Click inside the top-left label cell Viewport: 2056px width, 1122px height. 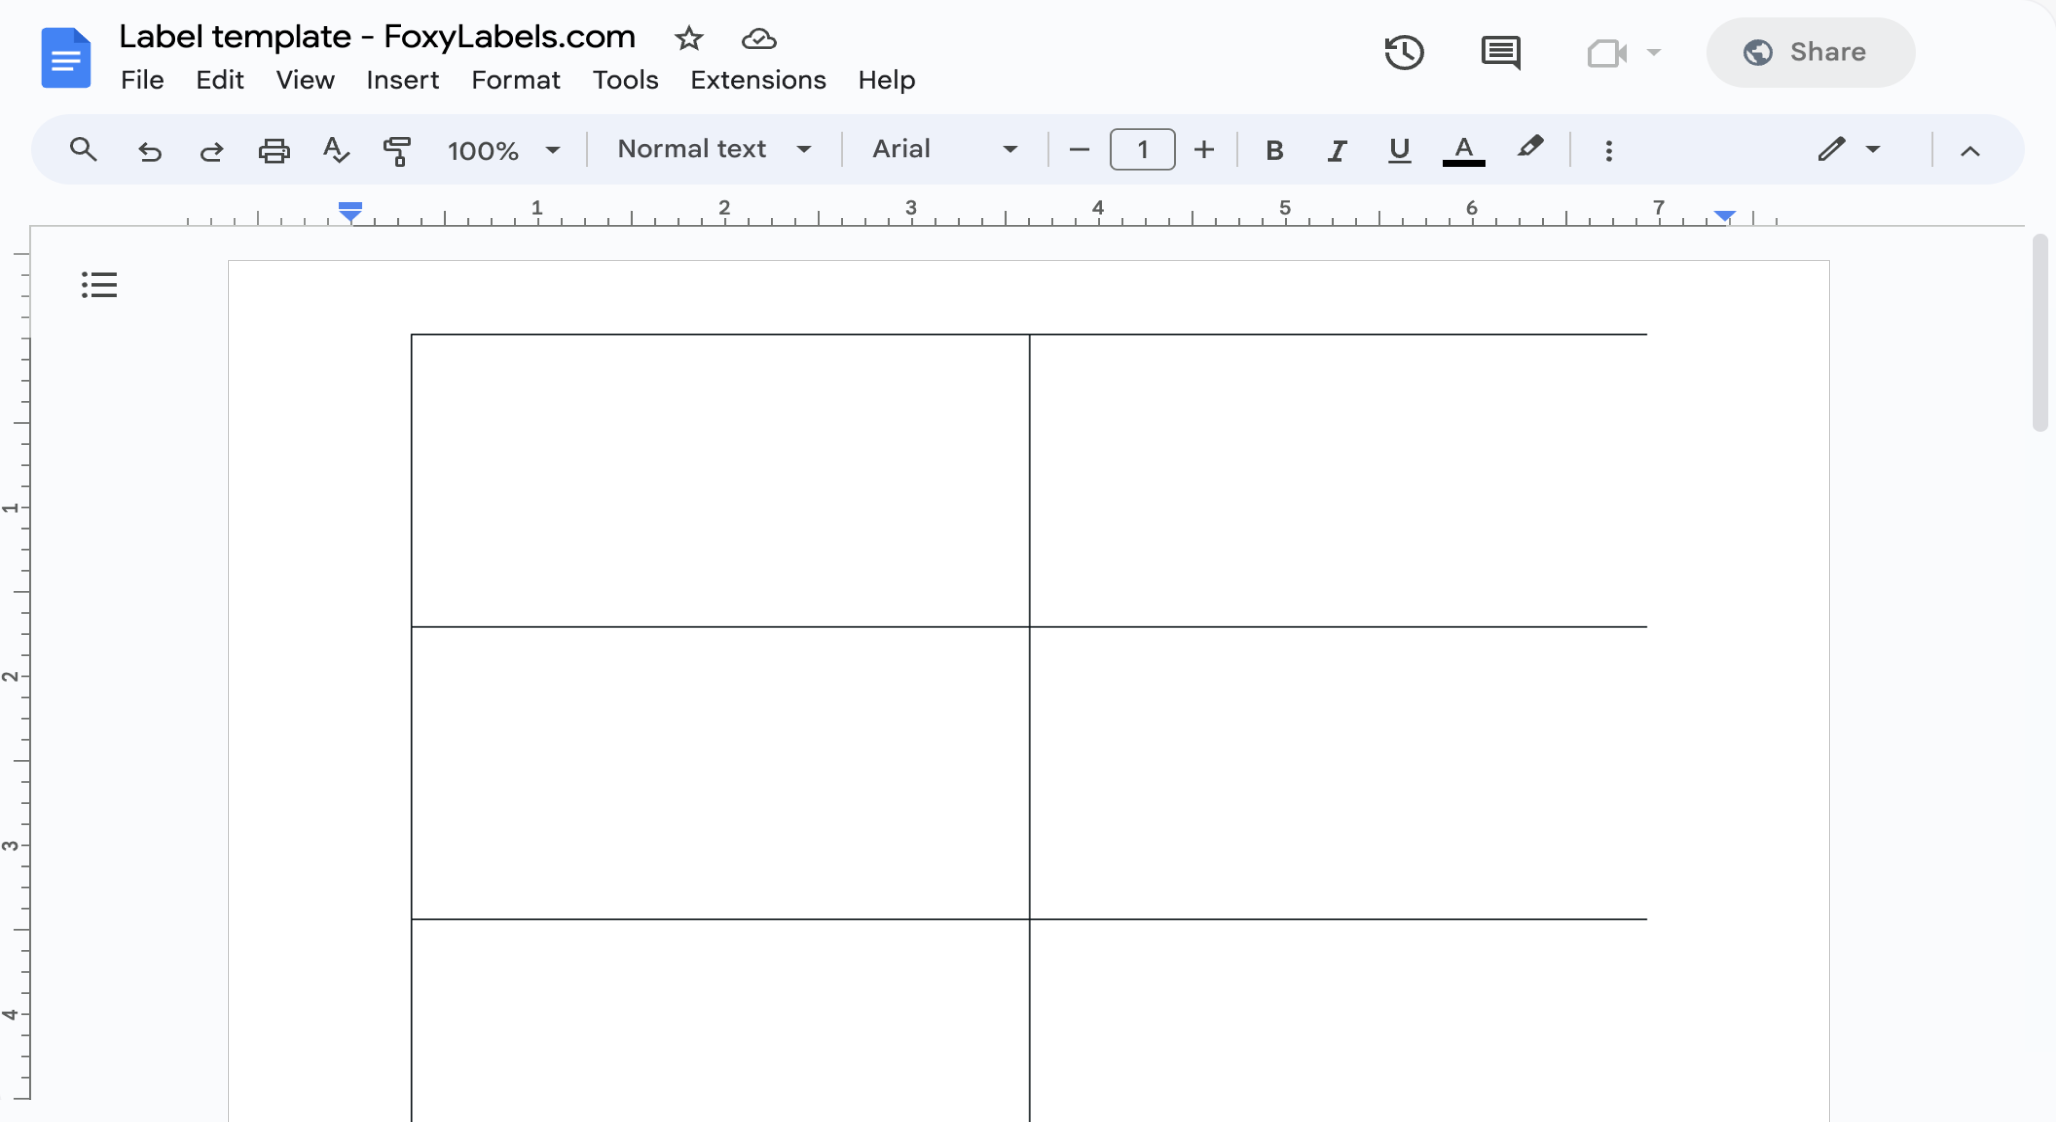point(720,480)
